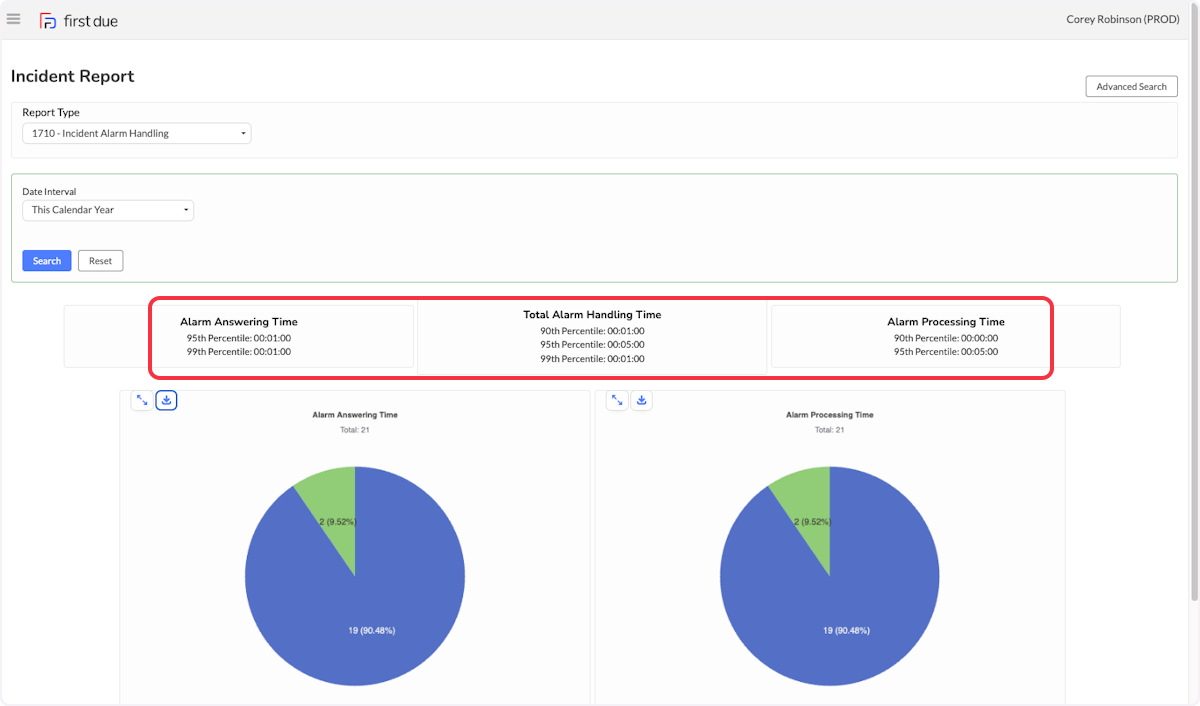Click the Alarm Processing Time summary title
The height and width of the screenshot is (706, 1200).
pyautogui.click(x=946, y=322)
